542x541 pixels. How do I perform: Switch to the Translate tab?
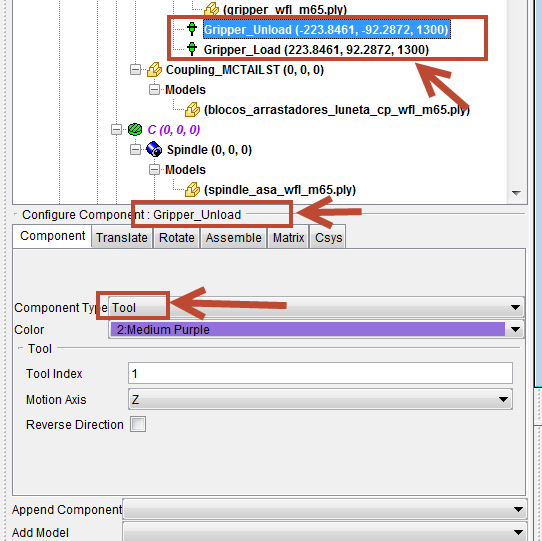pyautogui.click(x=122, y=237)
